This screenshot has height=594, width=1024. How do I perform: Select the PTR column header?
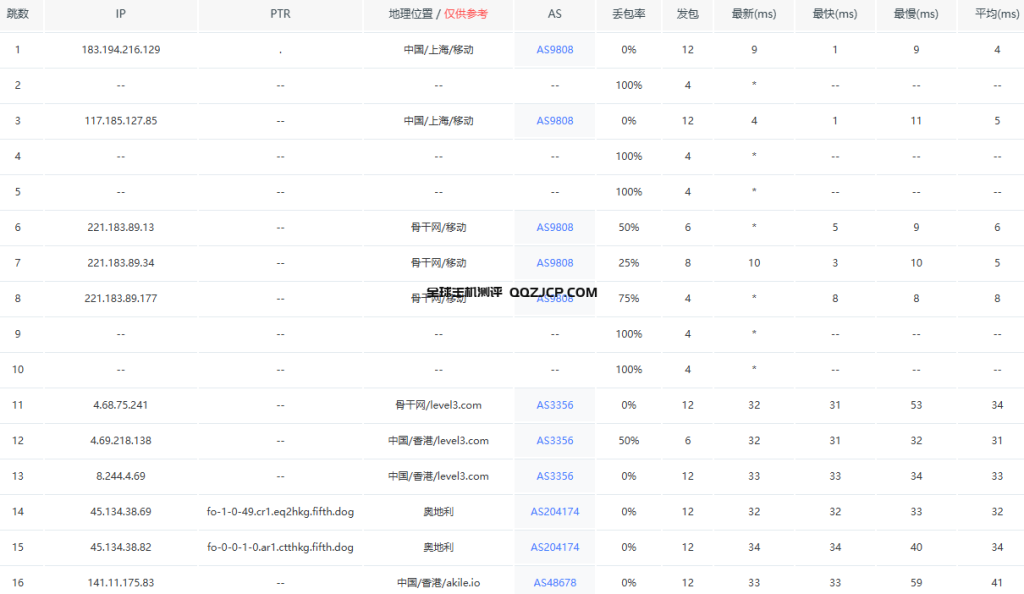280,14
